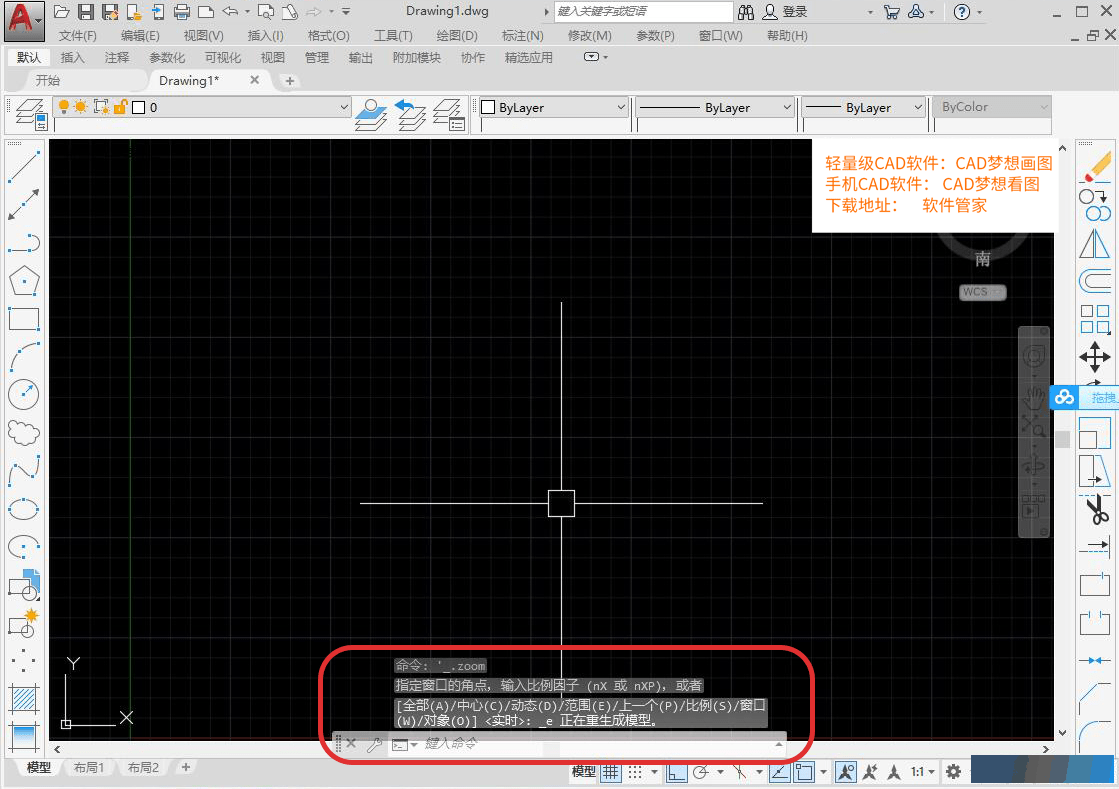This screenshot has height=789, width=1119.
Task: Expand the layer 0 dropdown list
Action: coord(343,107)
